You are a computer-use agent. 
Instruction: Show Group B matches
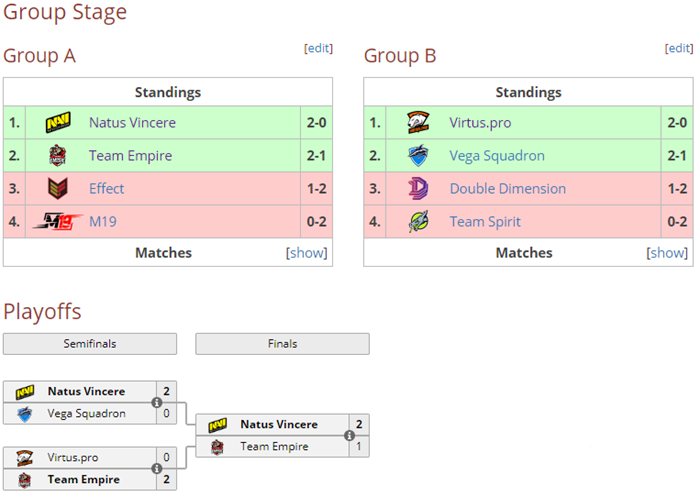coord(667,253)
